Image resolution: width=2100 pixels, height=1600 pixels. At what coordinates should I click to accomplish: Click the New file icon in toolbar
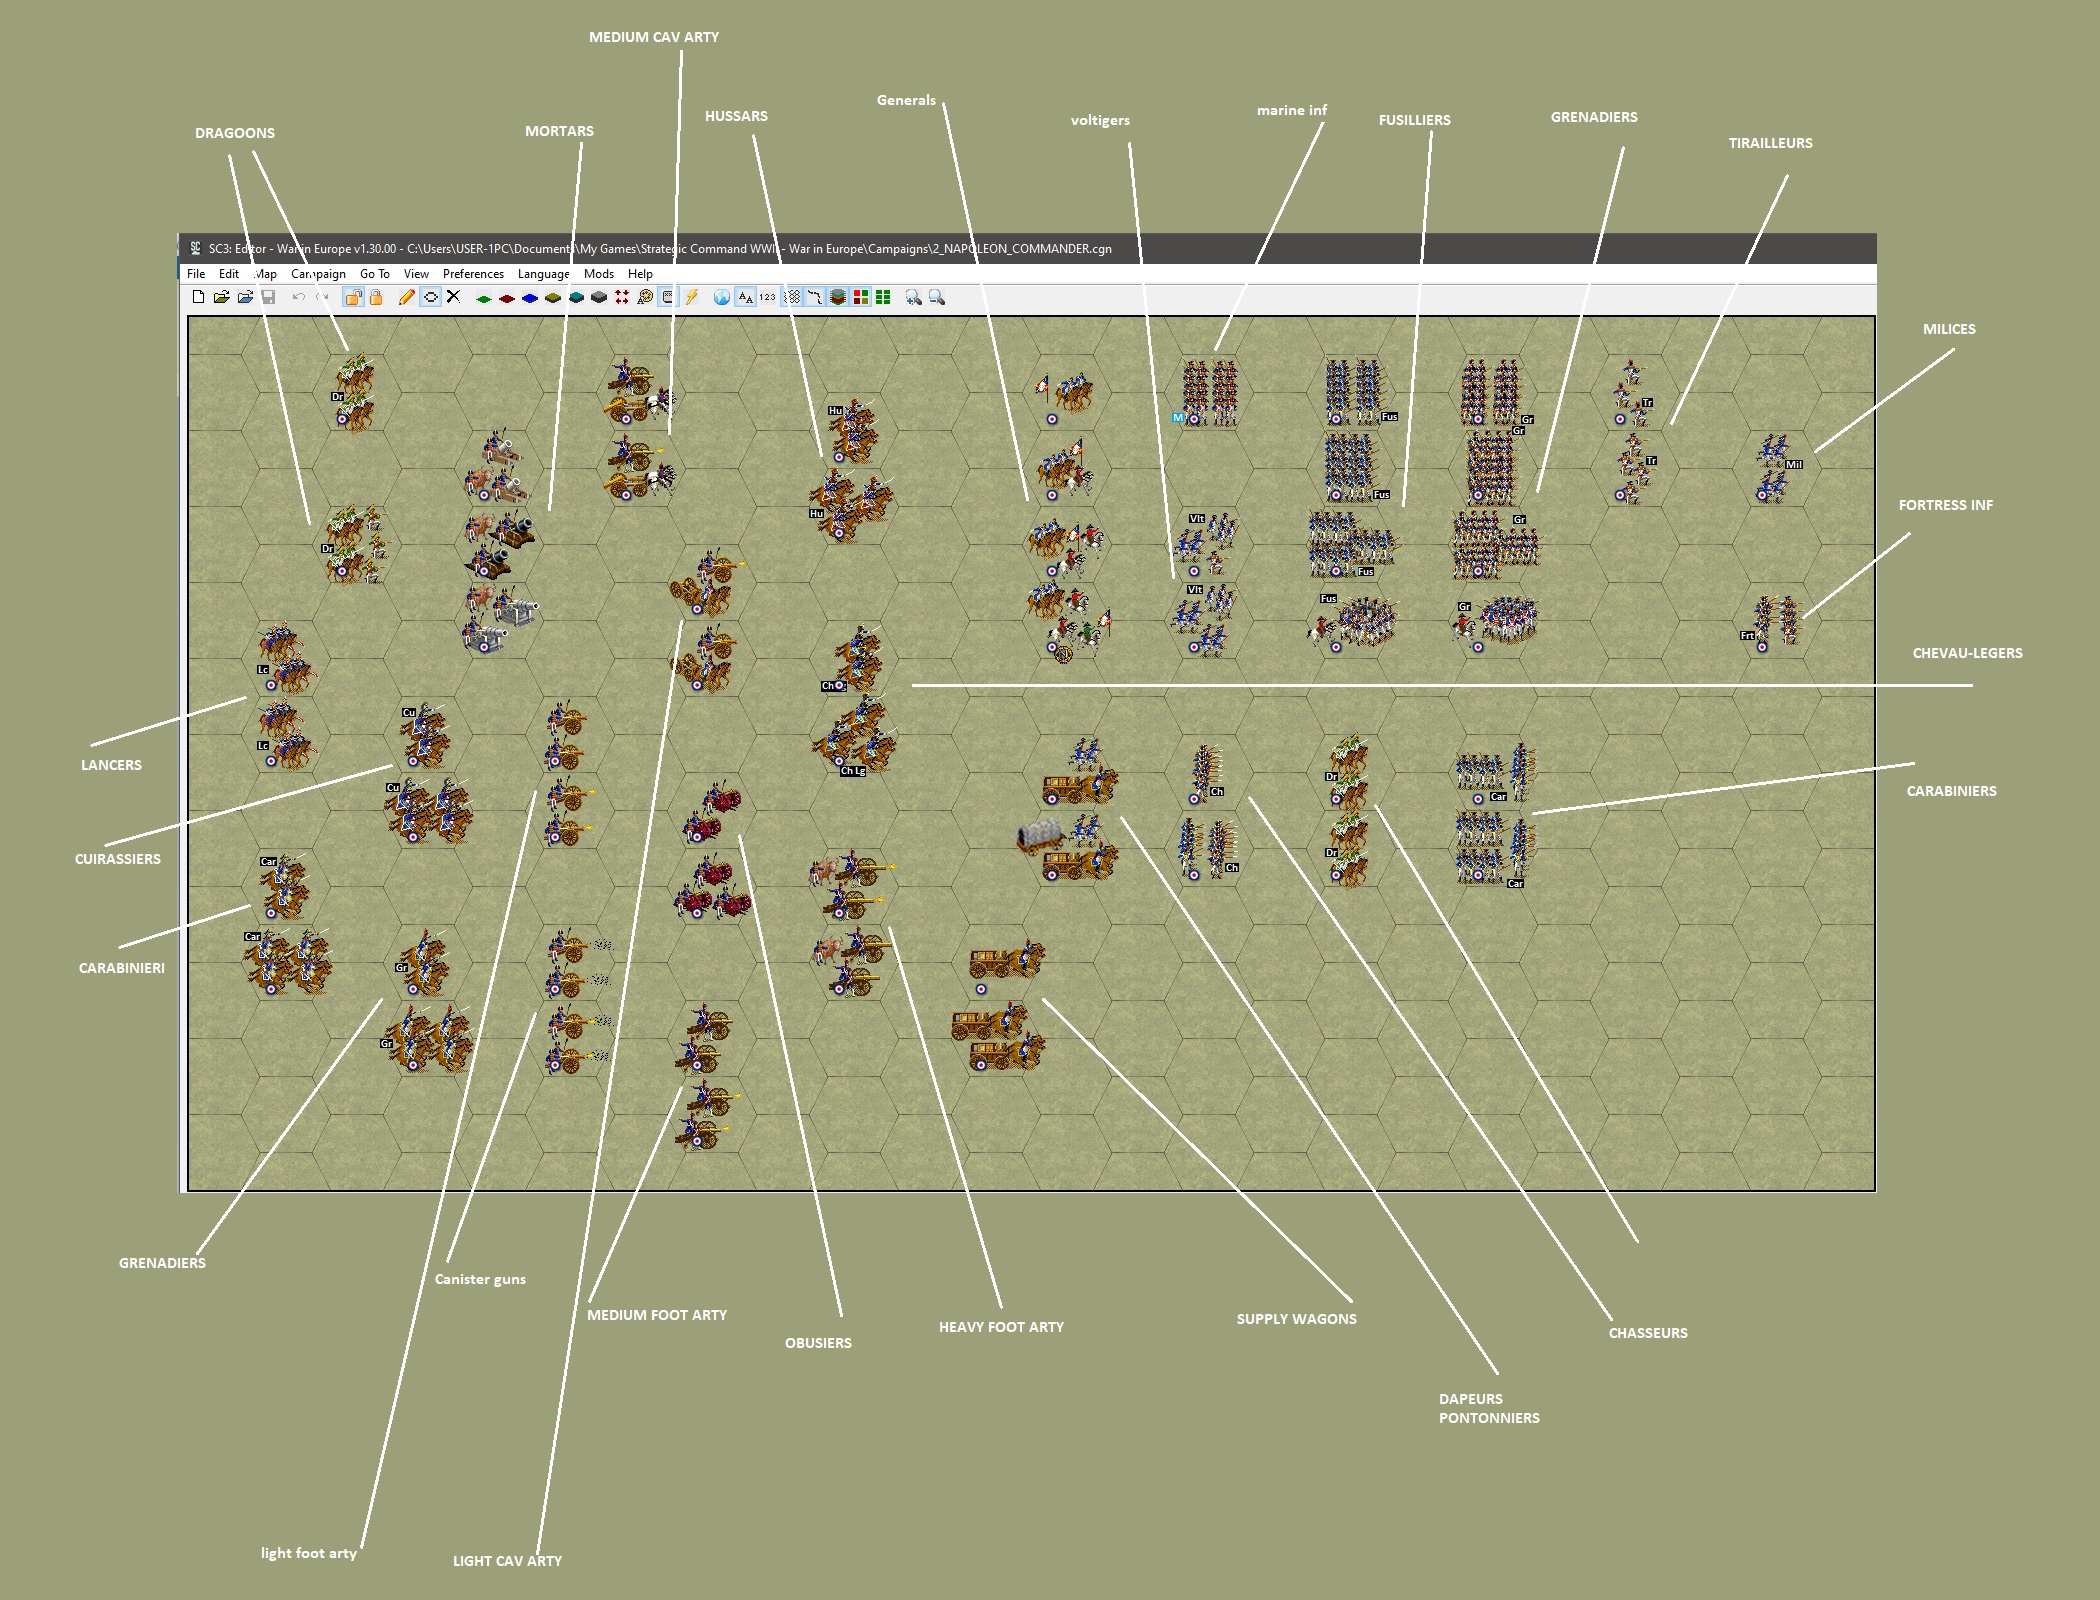pyautogui.click(x=198, y=297)
